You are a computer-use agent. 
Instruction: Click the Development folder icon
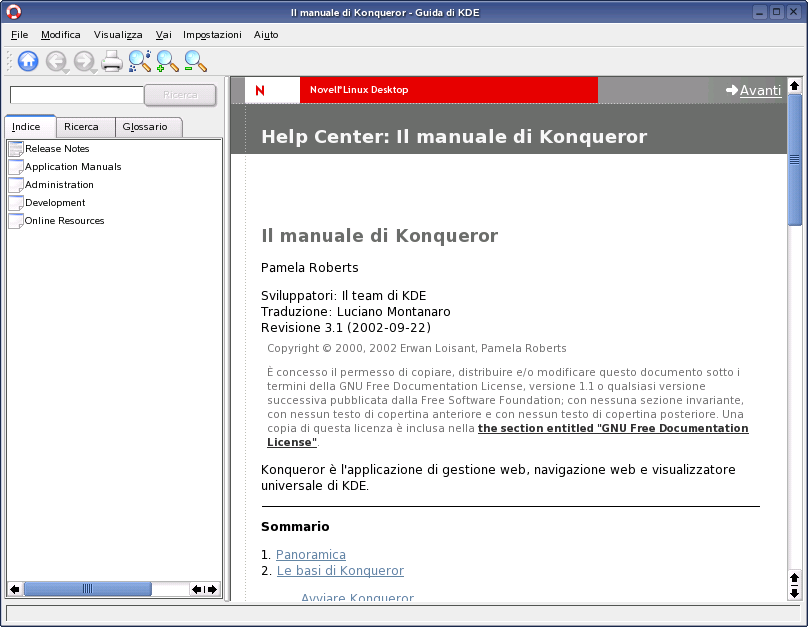[x=16, y=202]
